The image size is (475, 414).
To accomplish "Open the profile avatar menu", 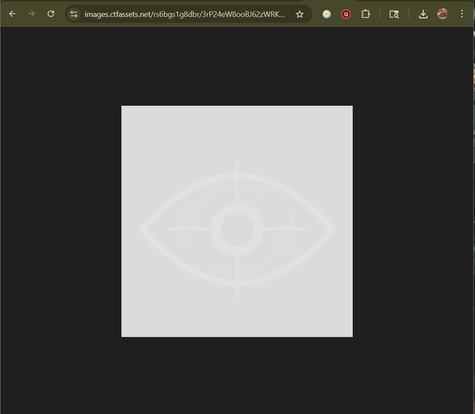I will (442, 14).
